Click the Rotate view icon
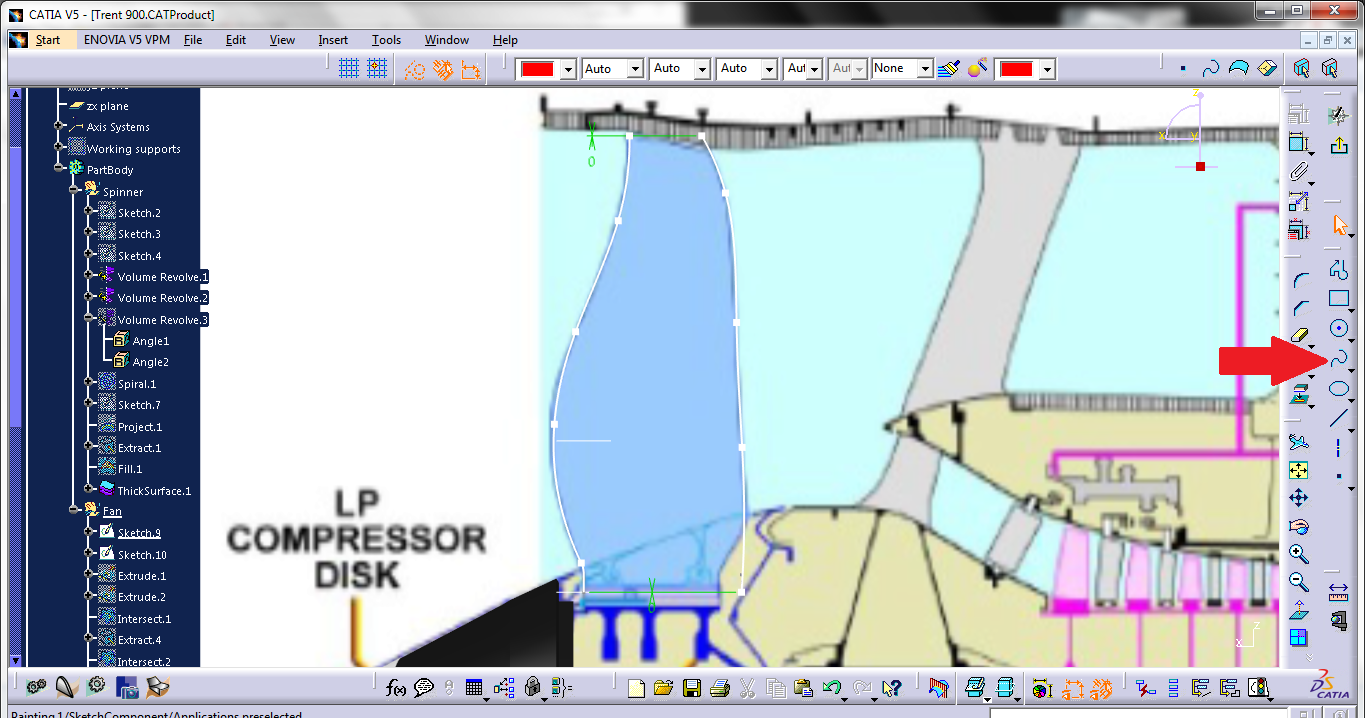 tap(1299, 525)
